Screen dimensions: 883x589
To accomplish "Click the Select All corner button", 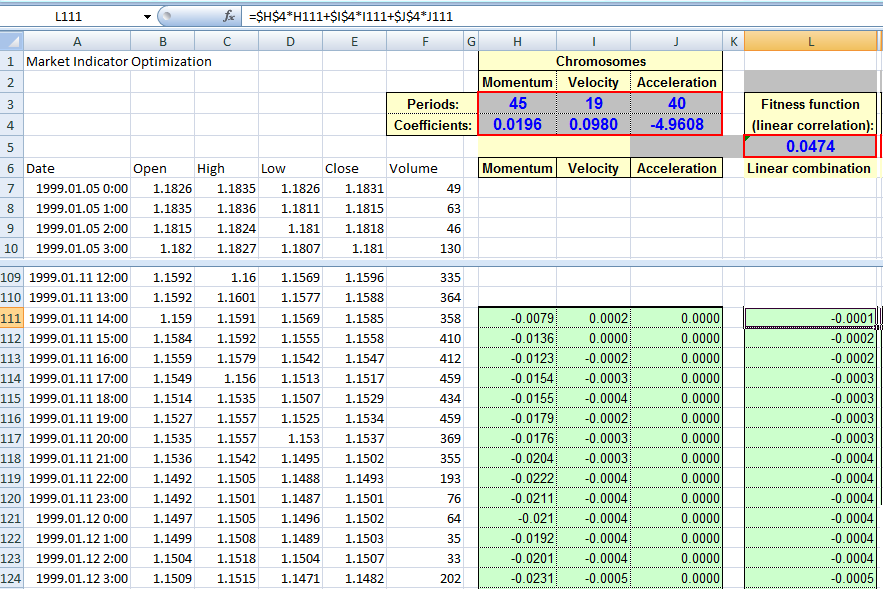I will click(x=11, y=41).
